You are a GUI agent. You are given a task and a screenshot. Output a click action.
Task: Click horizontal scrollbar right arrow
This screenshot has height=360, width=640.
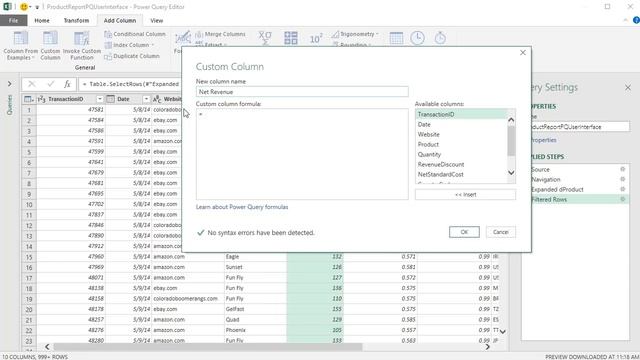(487, 347)
